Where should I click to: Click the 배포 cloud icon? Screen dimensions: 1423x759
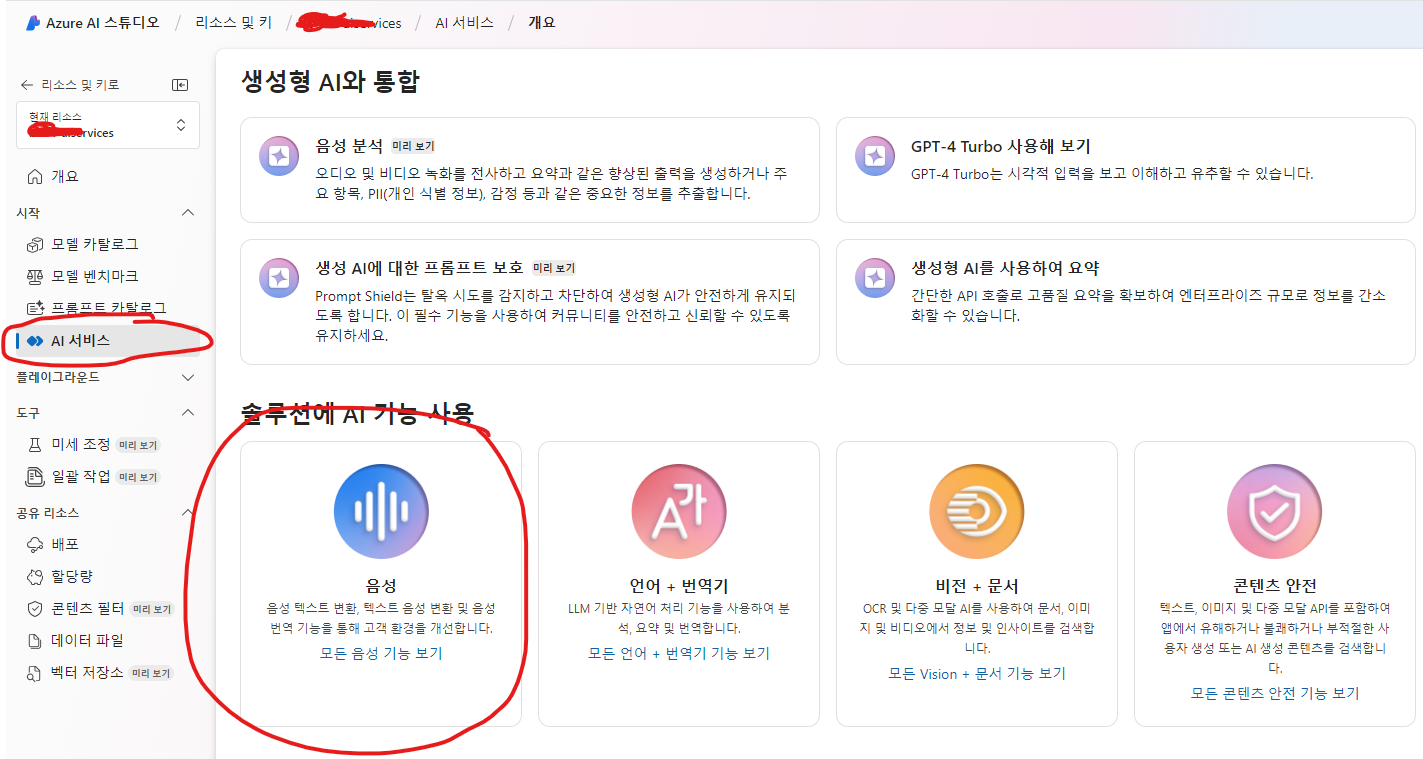(x=35, y=544)
